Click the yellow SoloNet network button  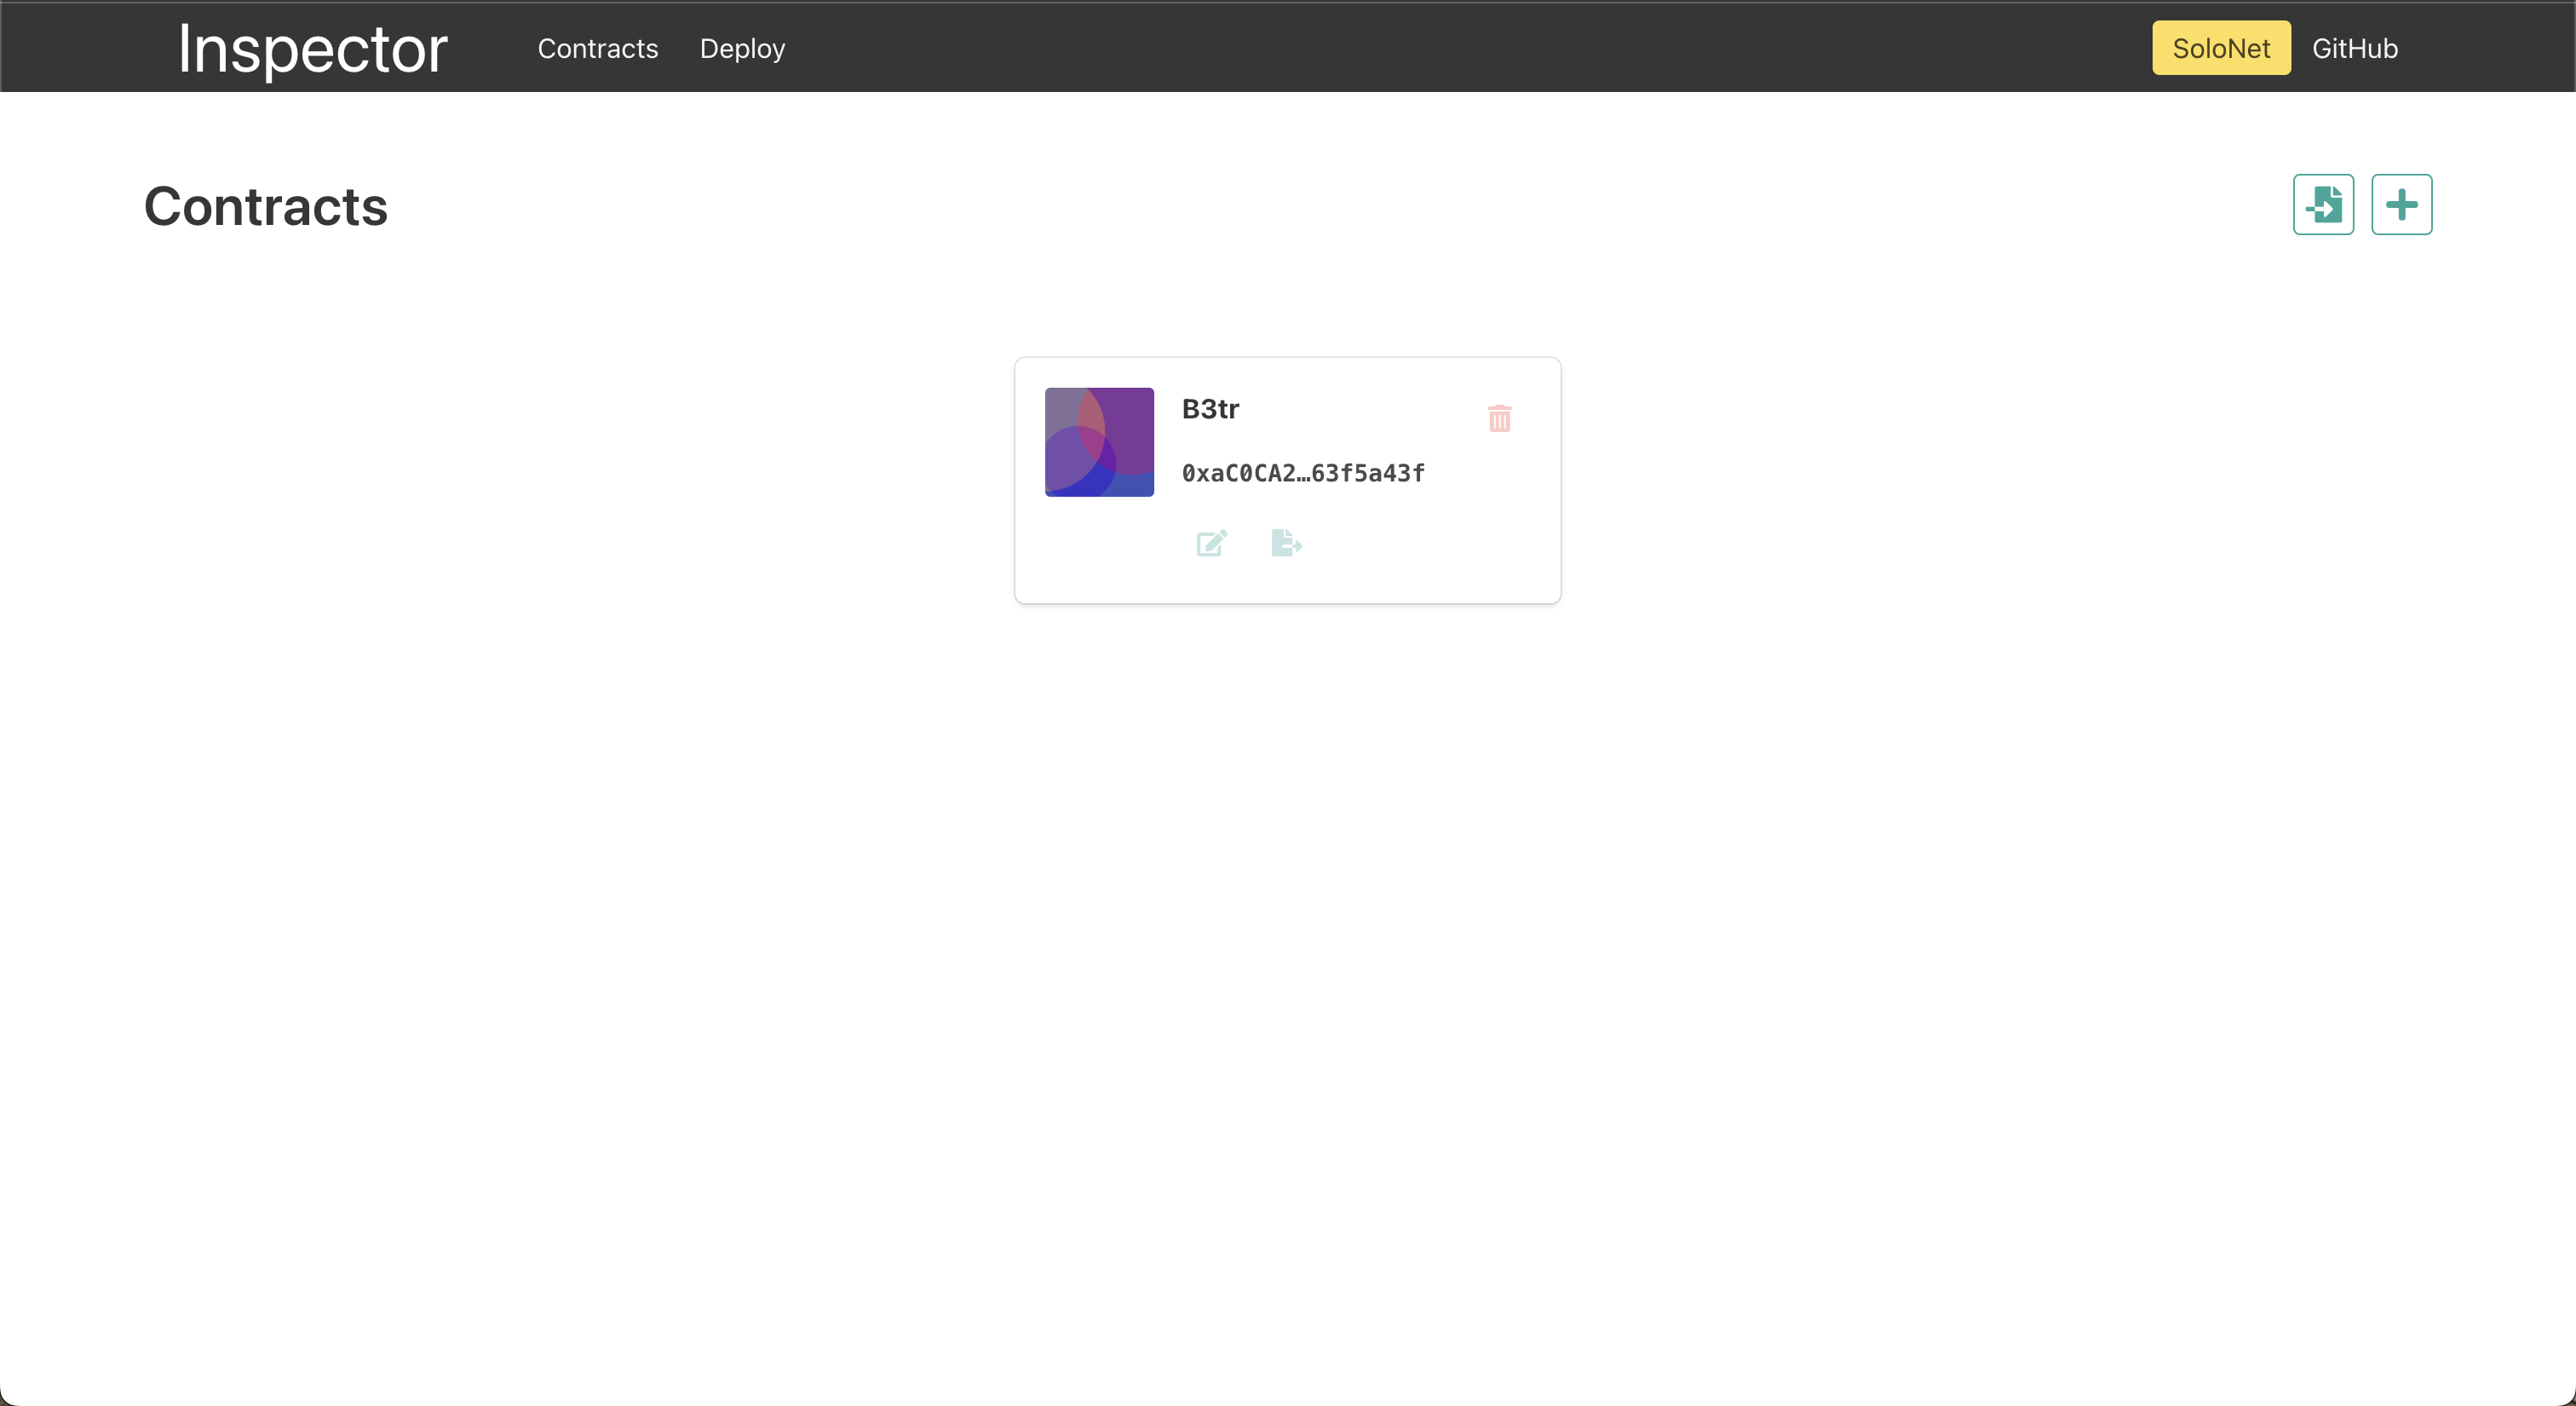(2220, 48)
